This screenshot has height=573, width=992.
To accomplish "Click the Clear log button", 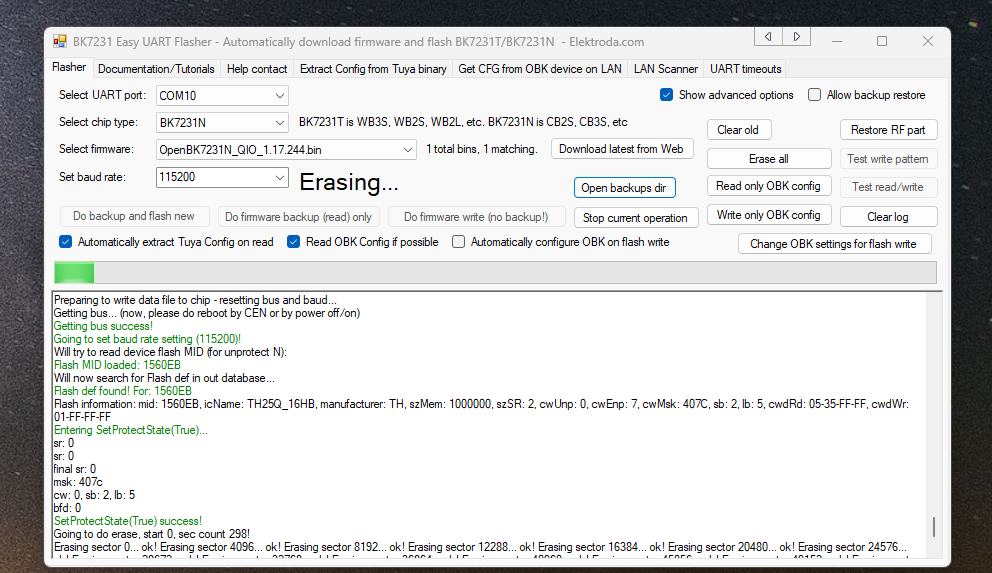I will (x=888, y=217).
